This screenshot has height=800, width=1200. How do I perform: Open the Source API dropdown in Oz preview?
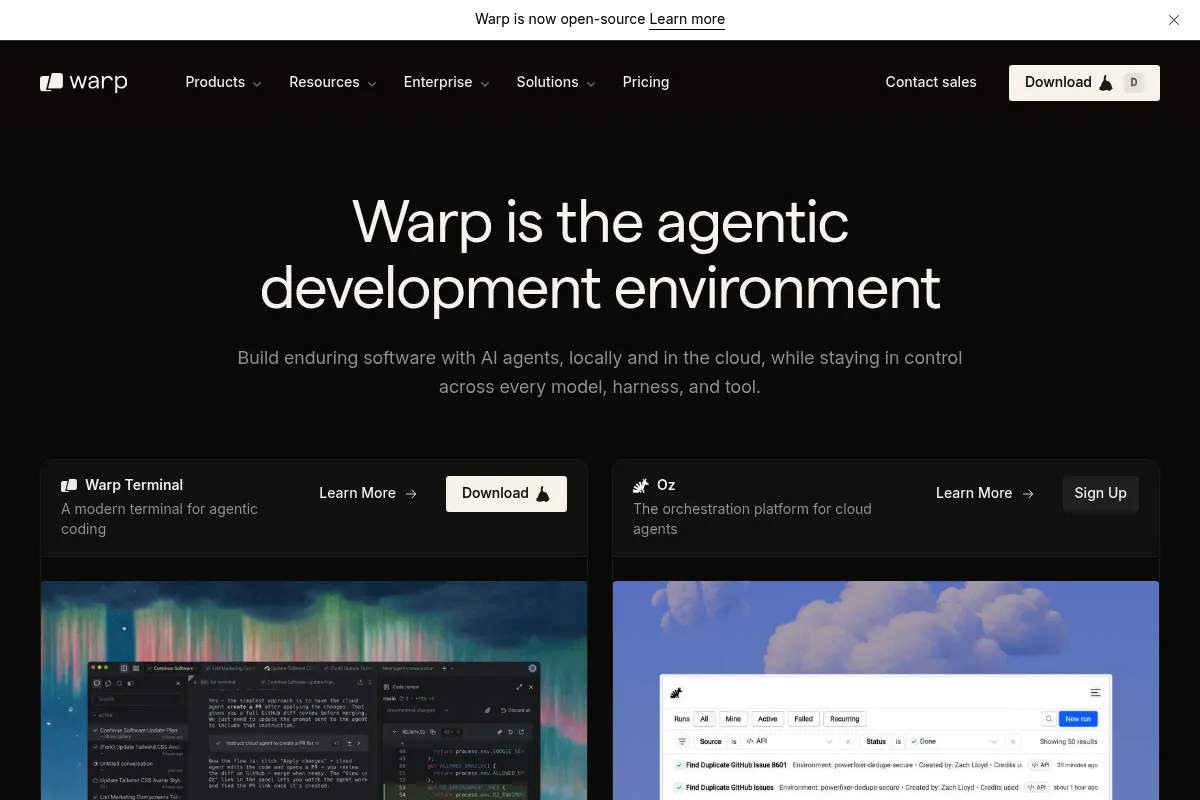coord(789,742)
